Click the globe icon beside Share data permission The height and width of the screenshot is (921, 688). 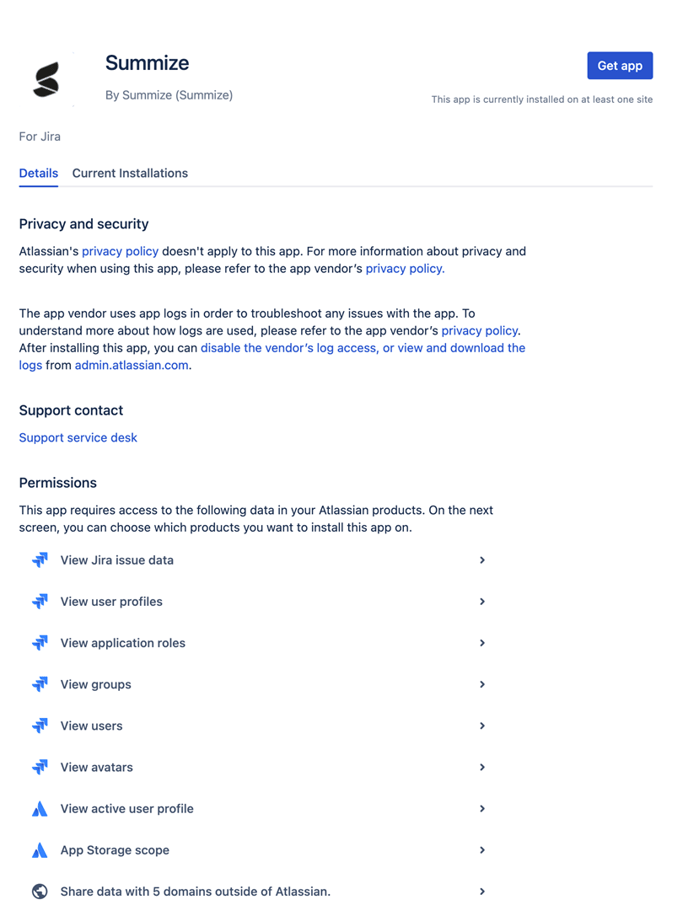click(x=40, y=891)
